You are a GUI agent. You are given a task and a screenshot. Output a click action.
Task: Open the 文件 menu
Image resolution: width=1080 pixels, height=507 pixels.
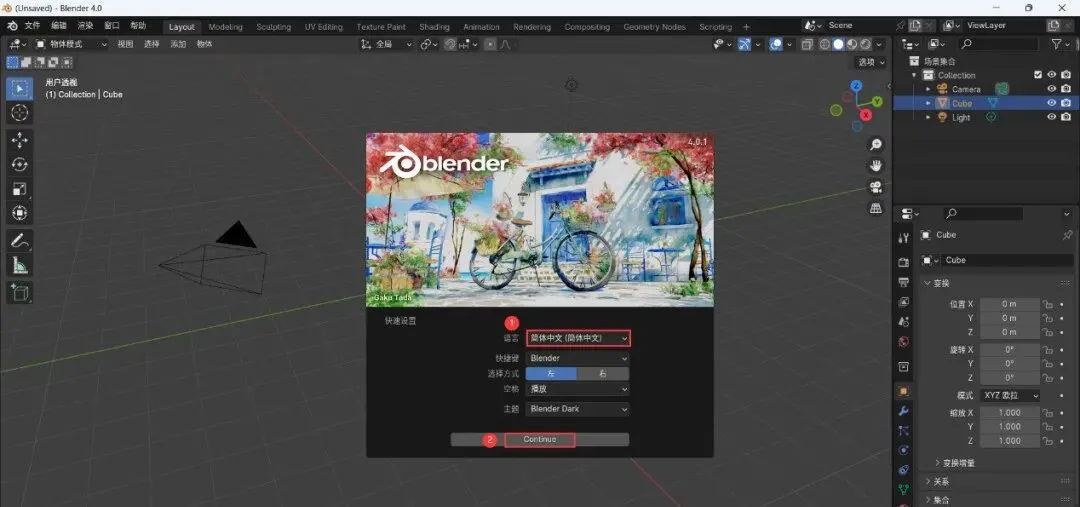[x=32, y=26]
